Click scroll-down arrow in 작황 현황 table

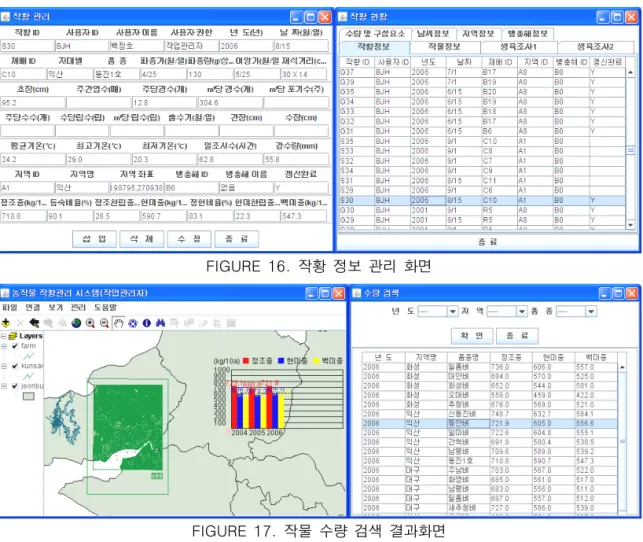(x=630, y=225)
